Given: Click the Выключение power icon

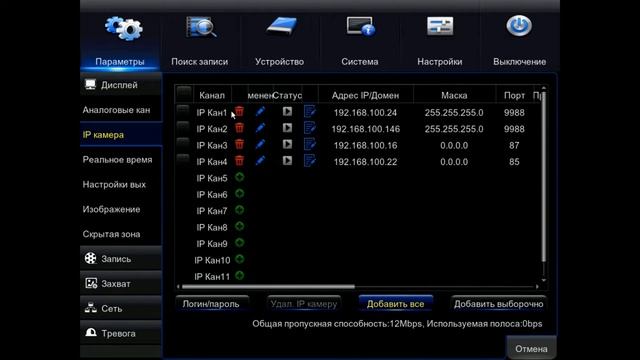Looking at the screenshot, I should pos(519,26).
